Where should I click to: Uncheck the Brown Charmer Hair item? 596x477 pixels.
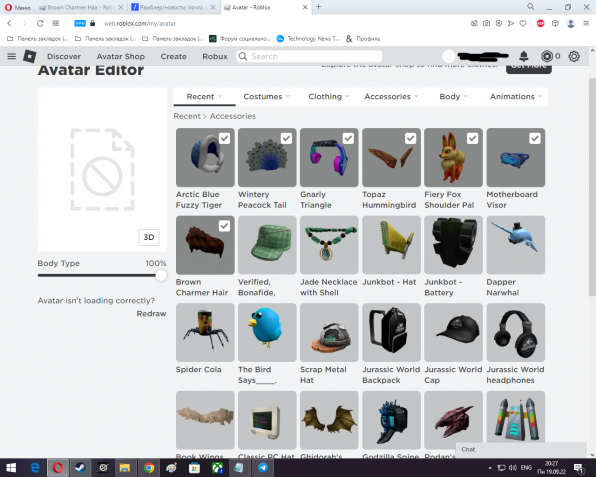tap(224, 226)
